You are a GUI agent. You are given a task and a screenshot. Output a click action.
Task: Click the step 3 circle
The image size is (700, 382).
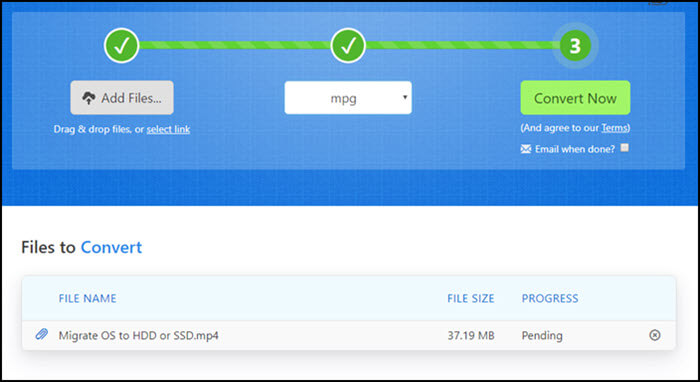click(575, 45)
